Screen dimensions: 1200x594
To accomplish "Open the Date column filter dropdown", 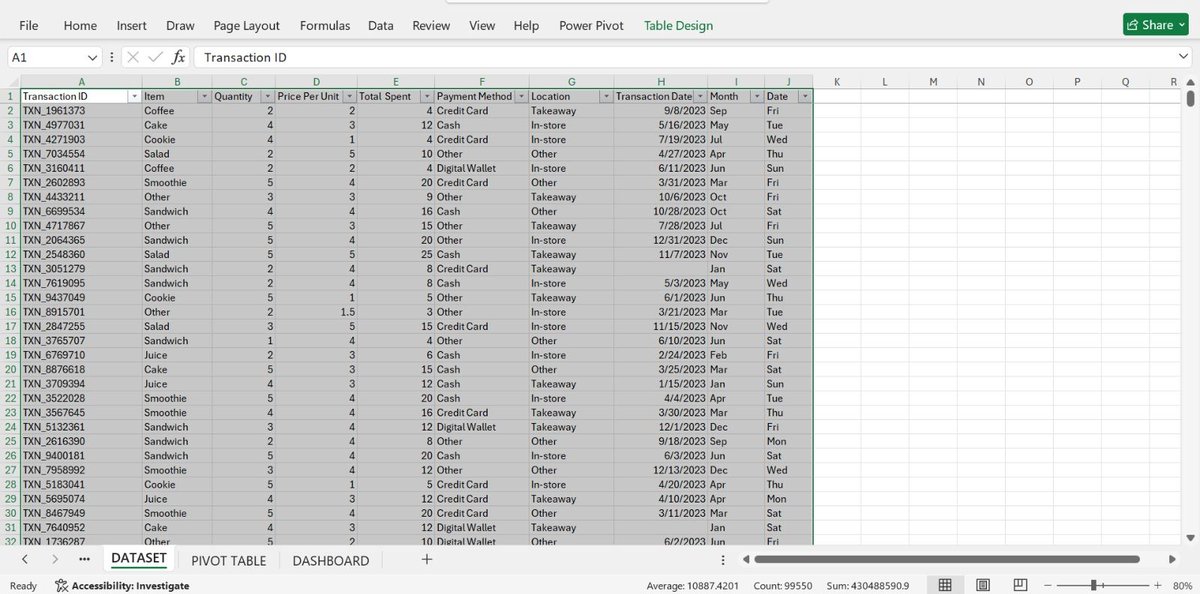I will (x=806, y=96).
